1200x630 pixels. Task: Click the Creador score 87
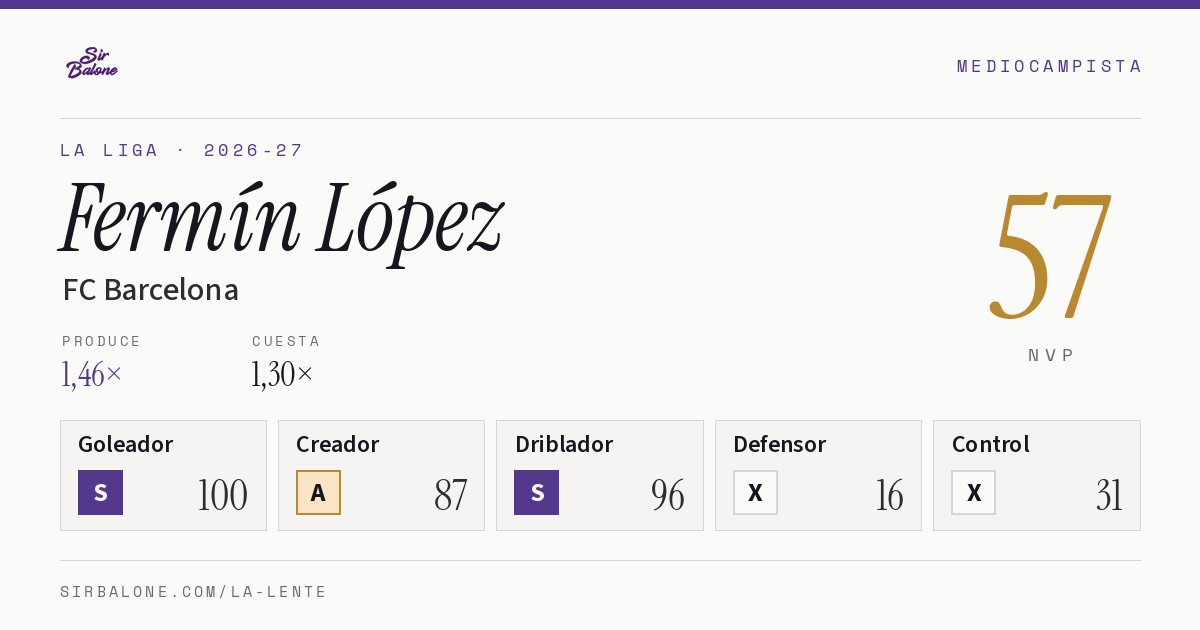pos(450,495)
